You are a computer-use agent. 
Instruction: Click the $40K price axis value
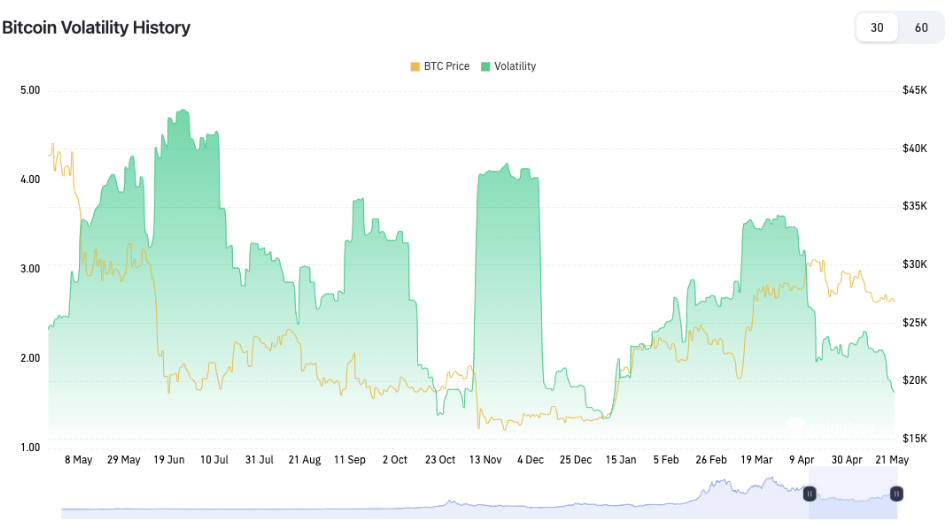coord(915,149)
